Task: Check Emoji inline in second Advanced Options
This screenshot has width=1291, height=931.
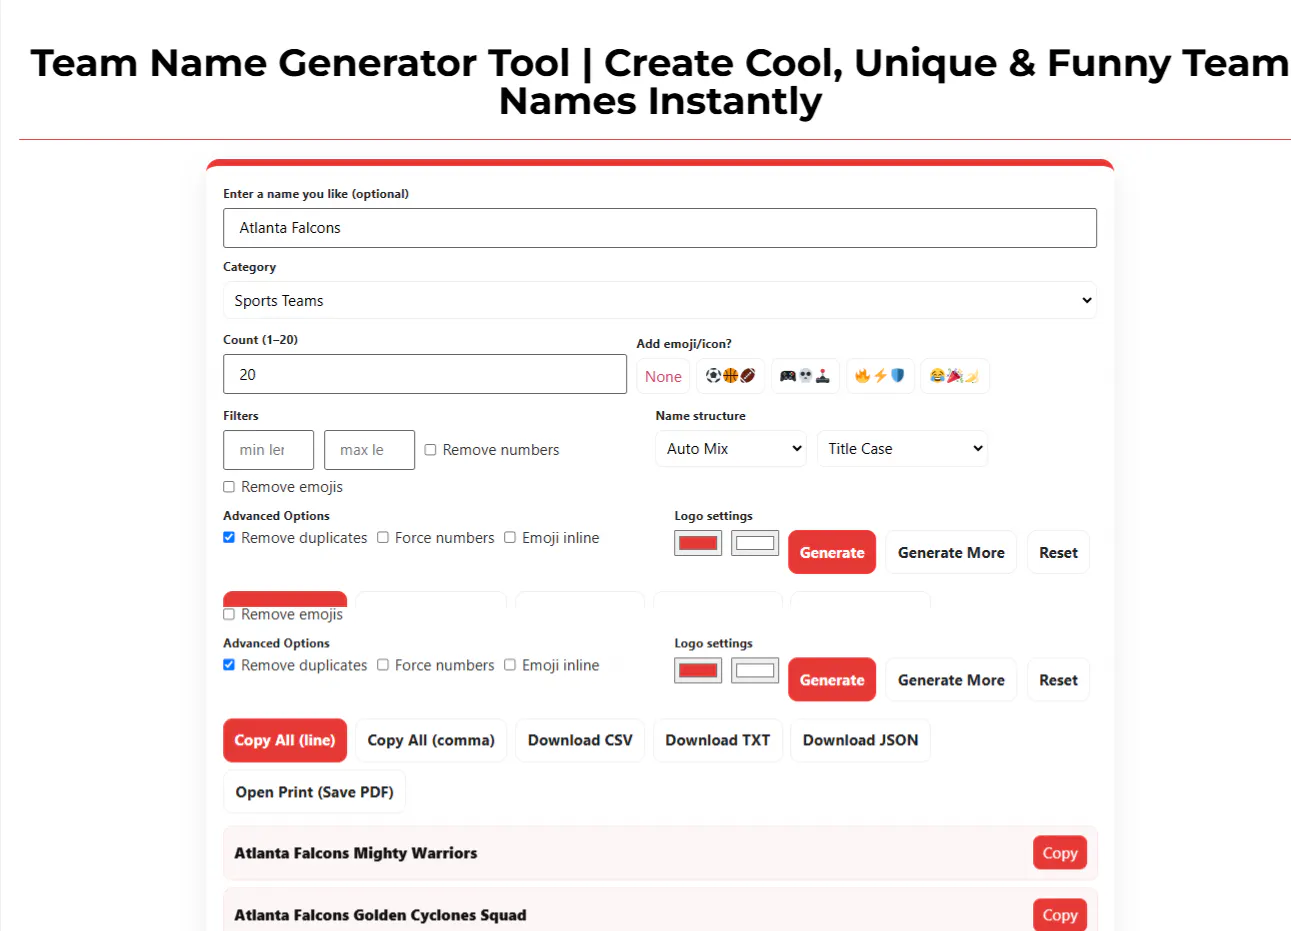Action: coord(510,665)
